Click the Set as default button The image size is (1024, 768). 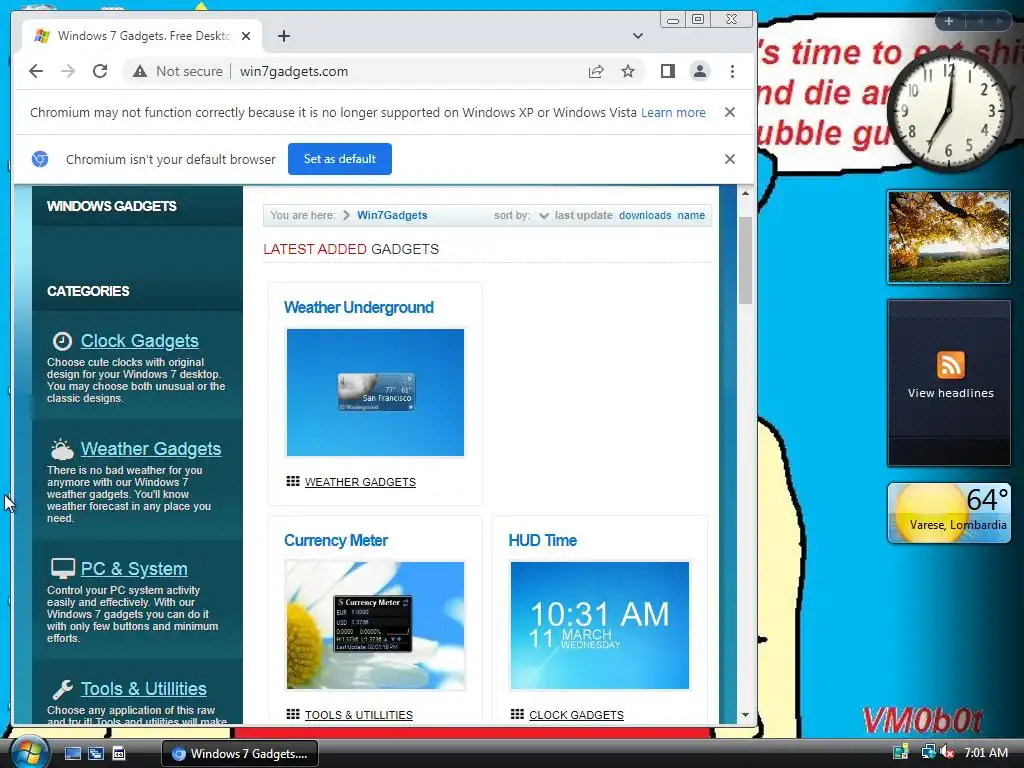[x=340, y=159]
